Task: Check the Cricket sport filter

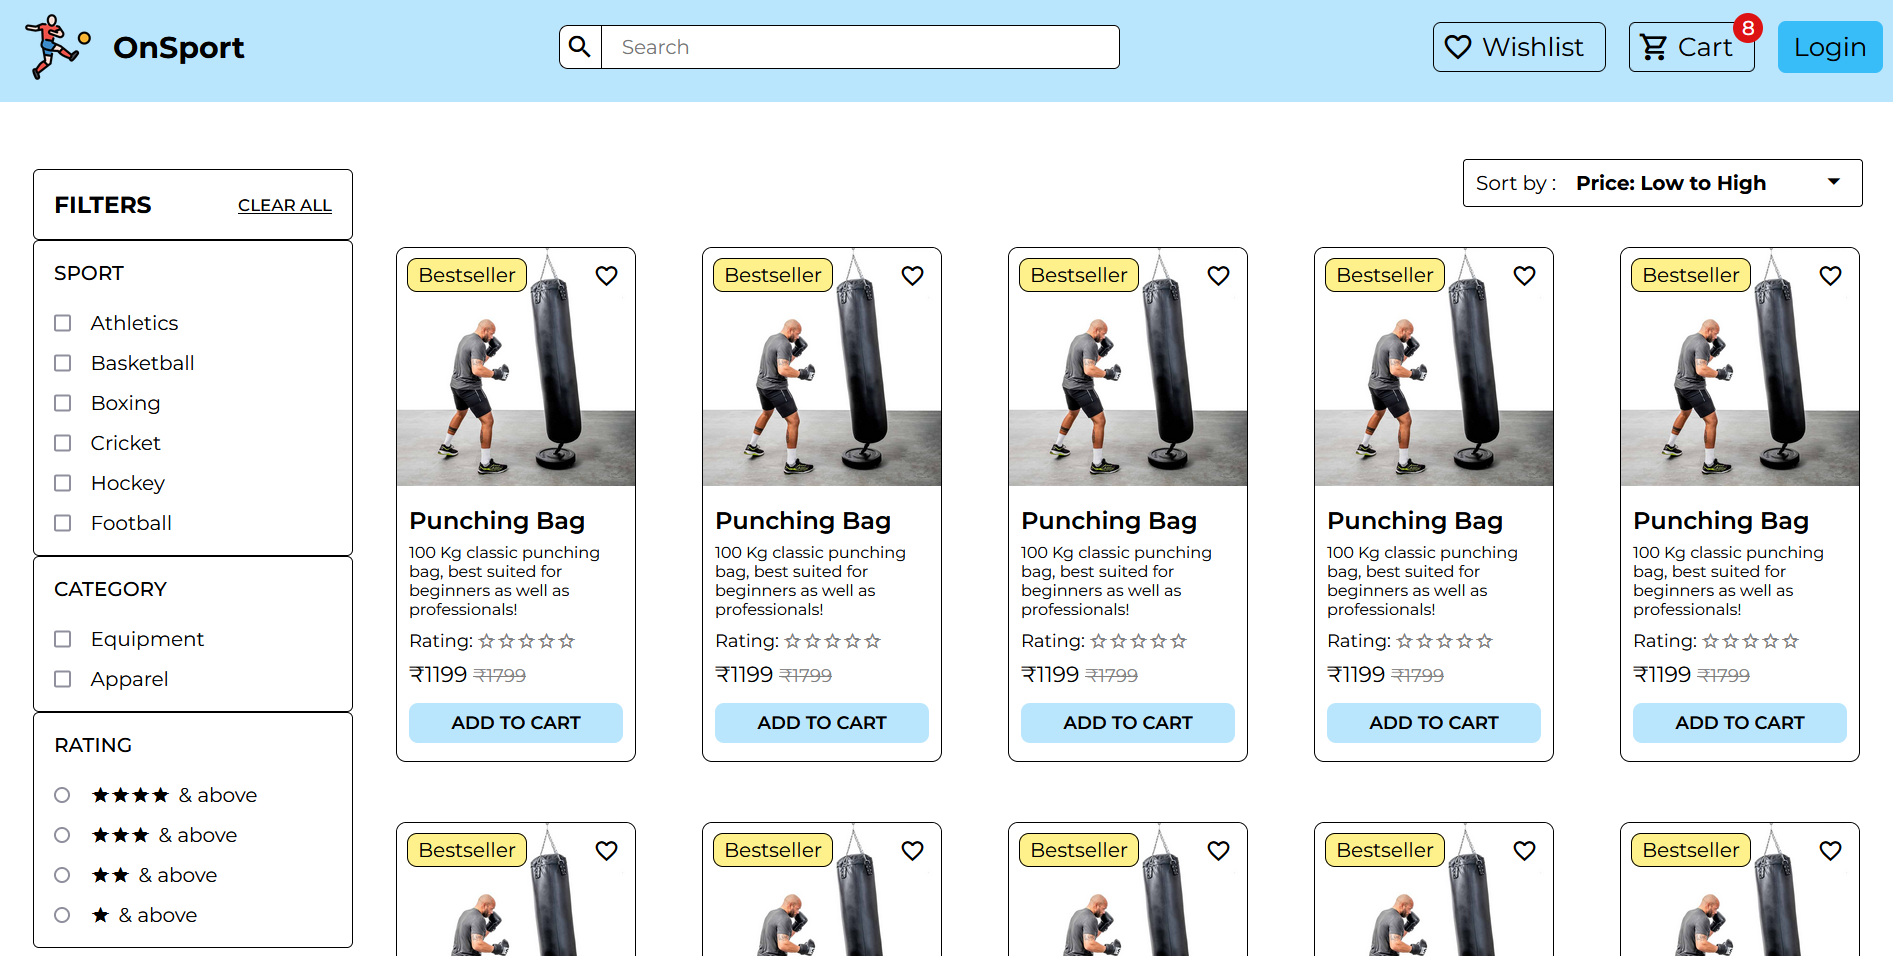Action: (x=62, y=443)
